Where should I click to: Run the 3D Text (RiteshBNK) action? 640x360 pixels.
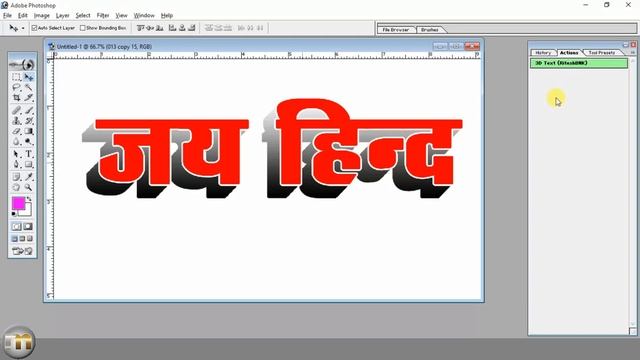click(579, 63)
